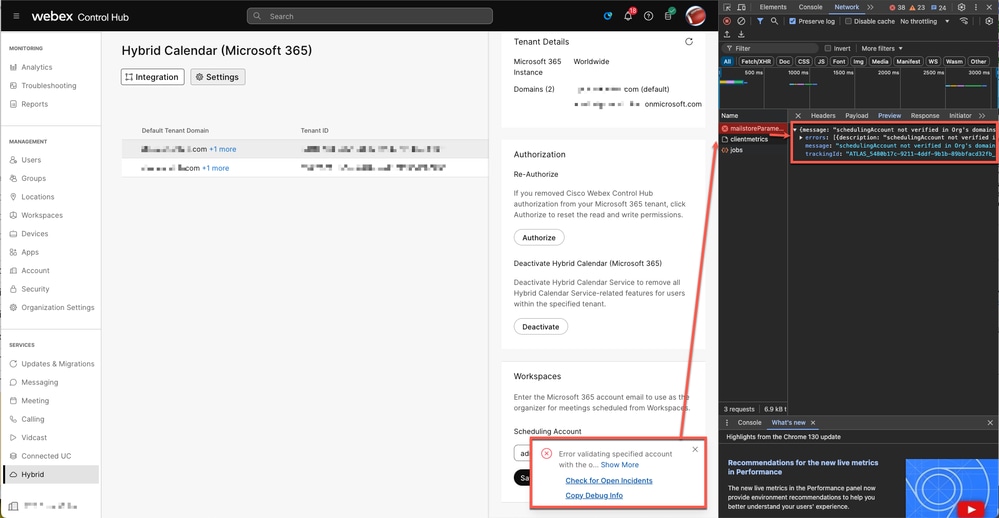Filter requests by Fetch/XHR
Screen dimensions: 999x518
[756, 62]
